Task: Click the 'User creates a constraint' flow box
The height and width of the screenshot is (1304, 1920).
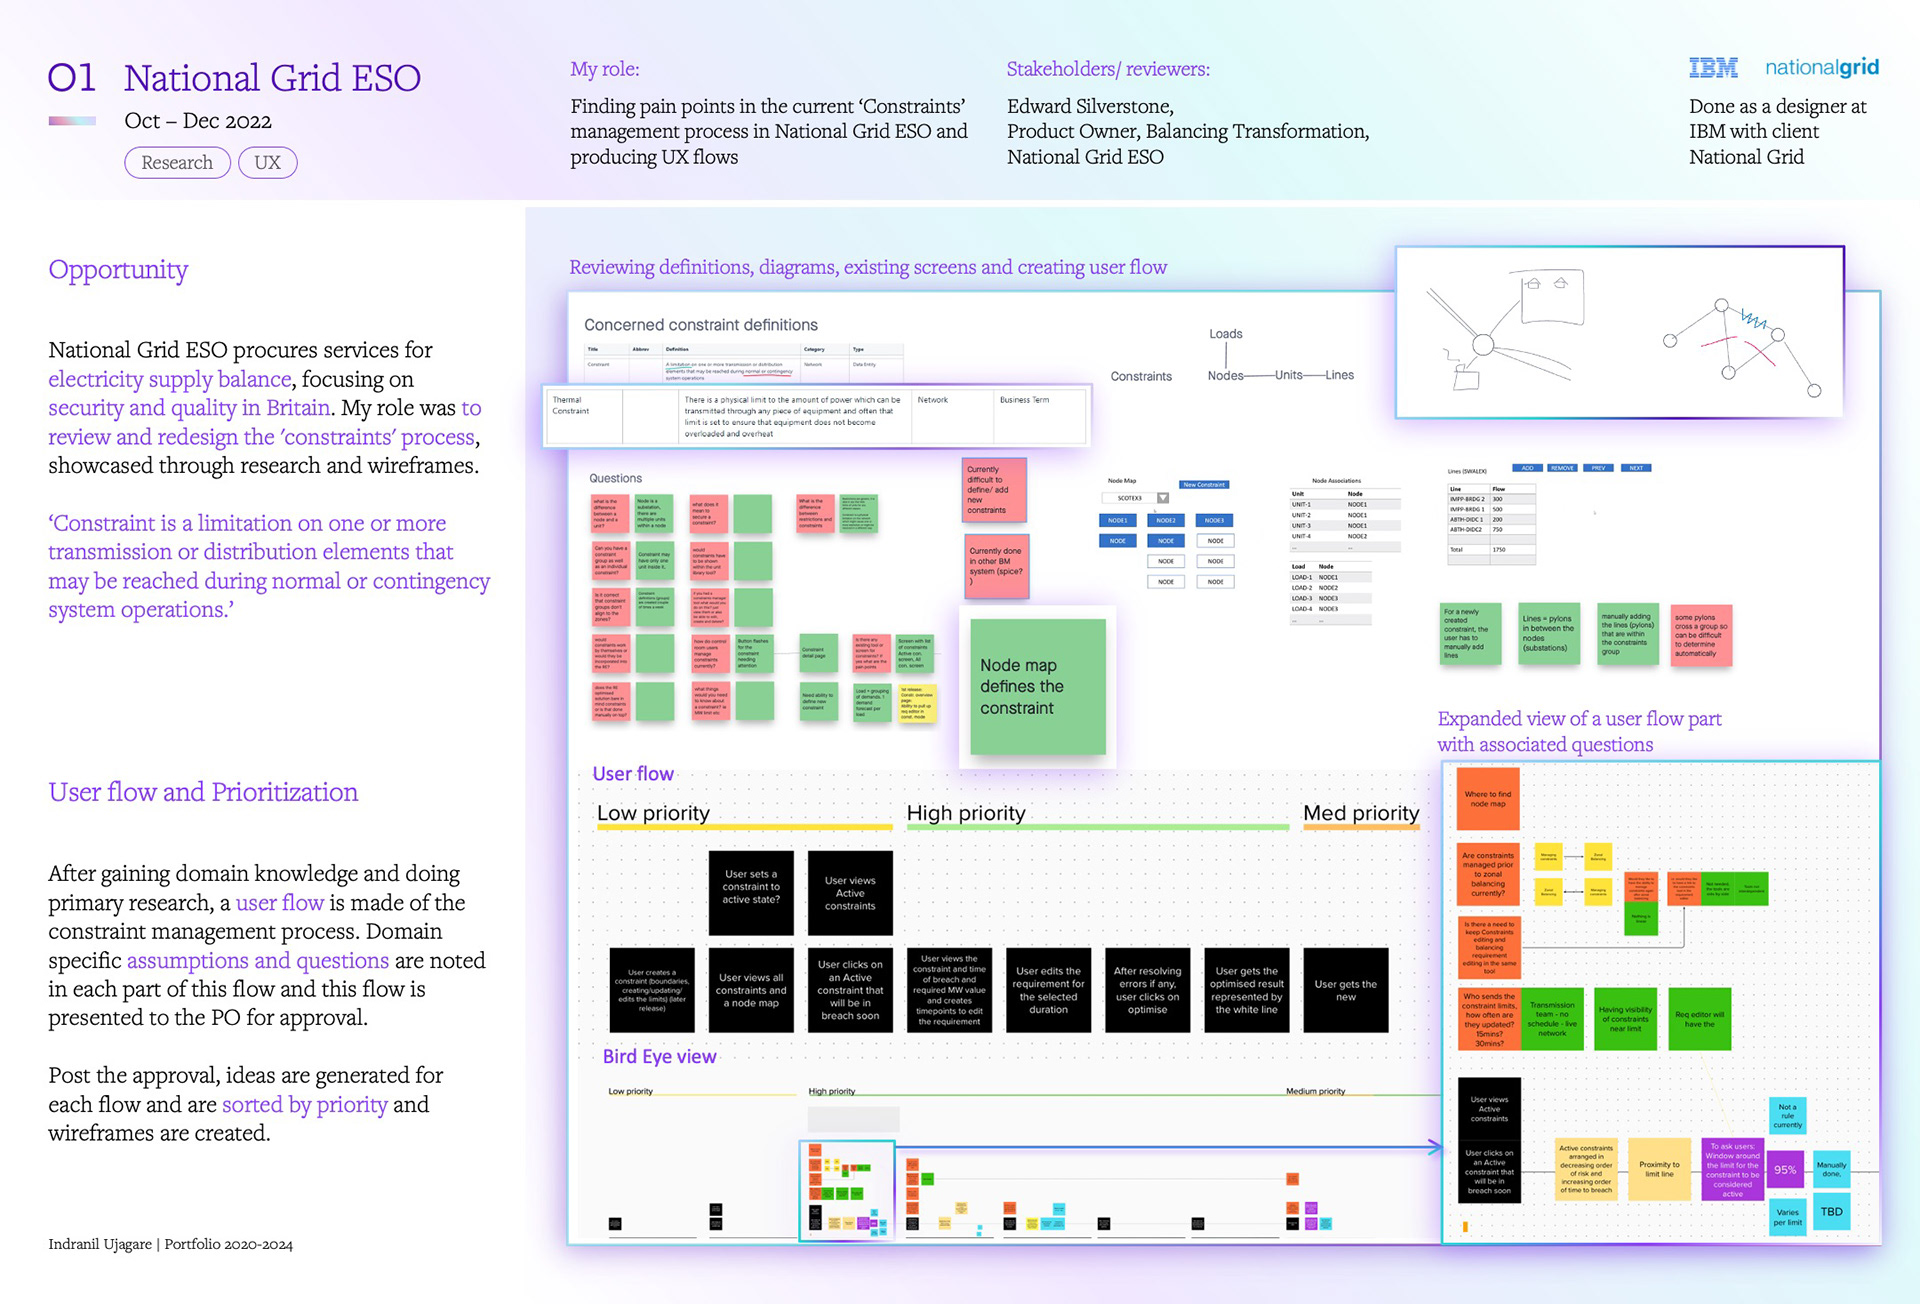Action: (x=652, y=990)
